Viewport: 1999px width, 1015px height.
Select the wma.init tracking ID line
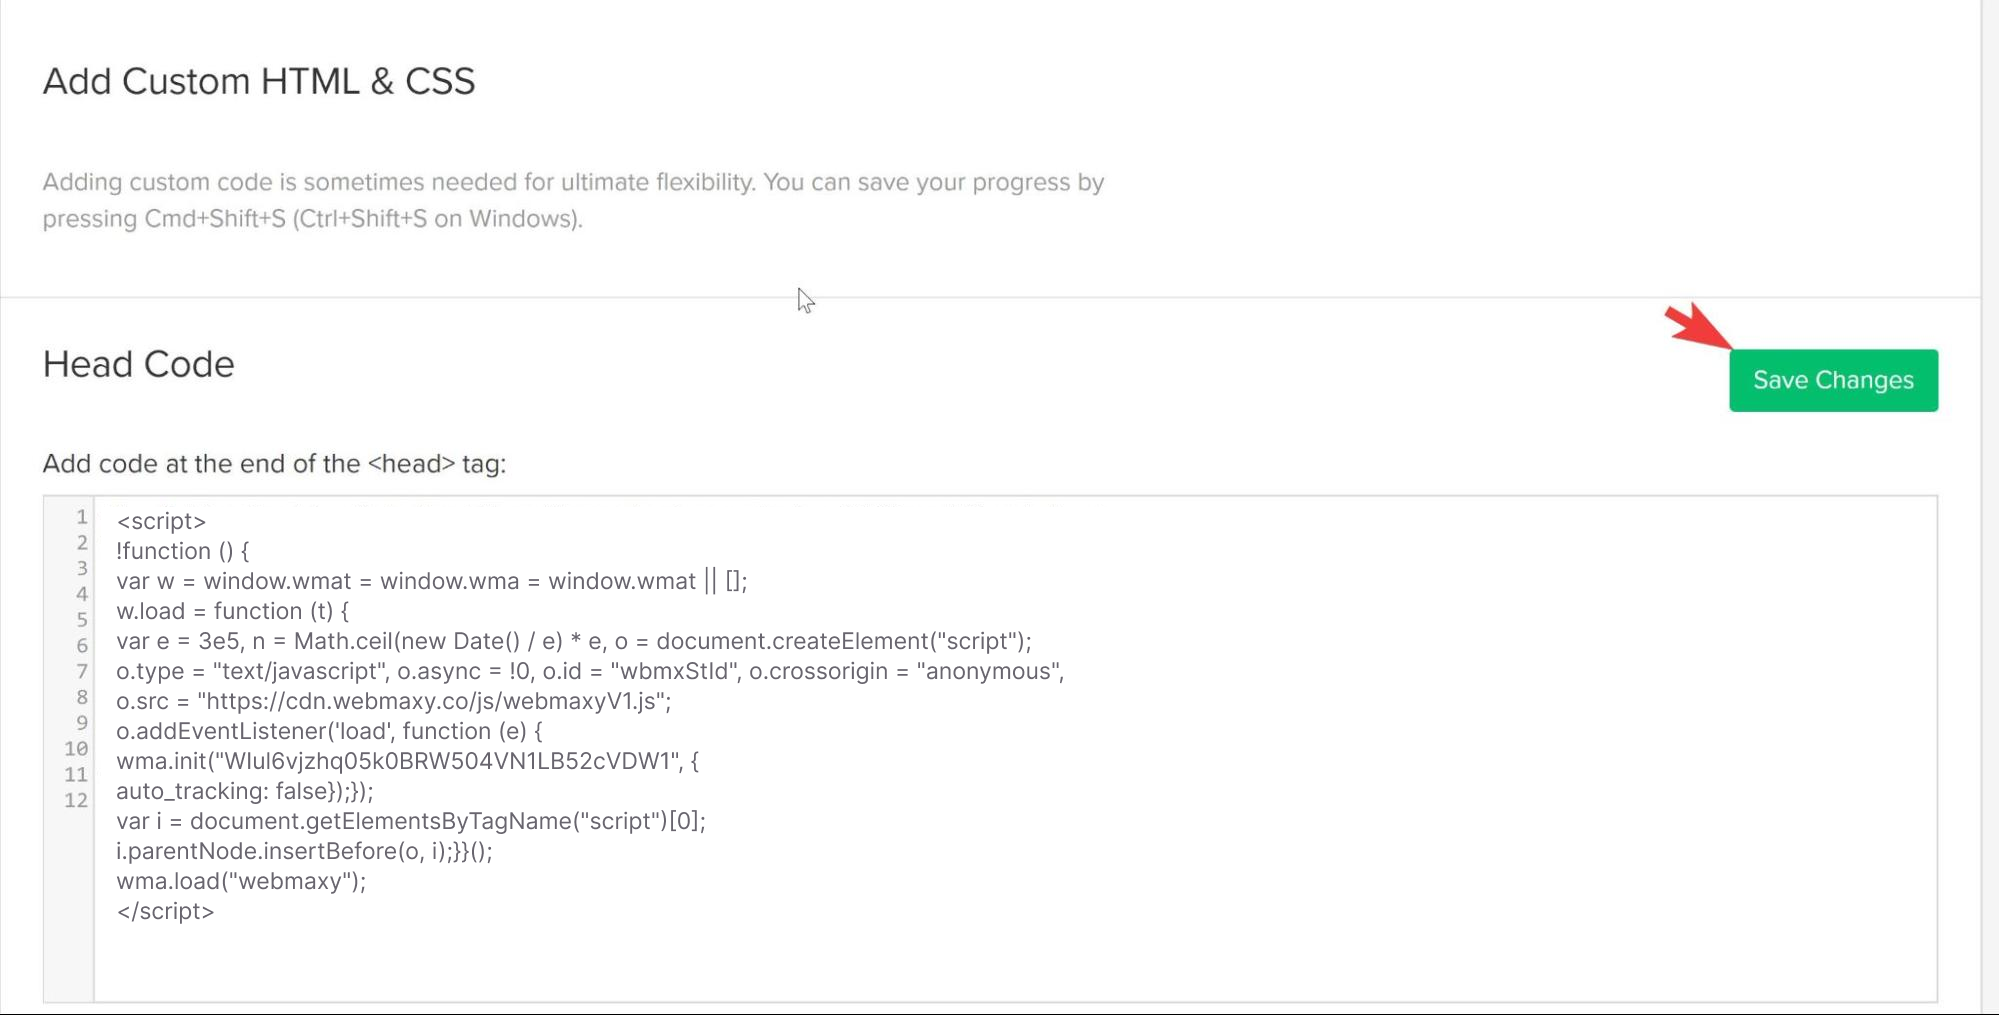(407, 761)
